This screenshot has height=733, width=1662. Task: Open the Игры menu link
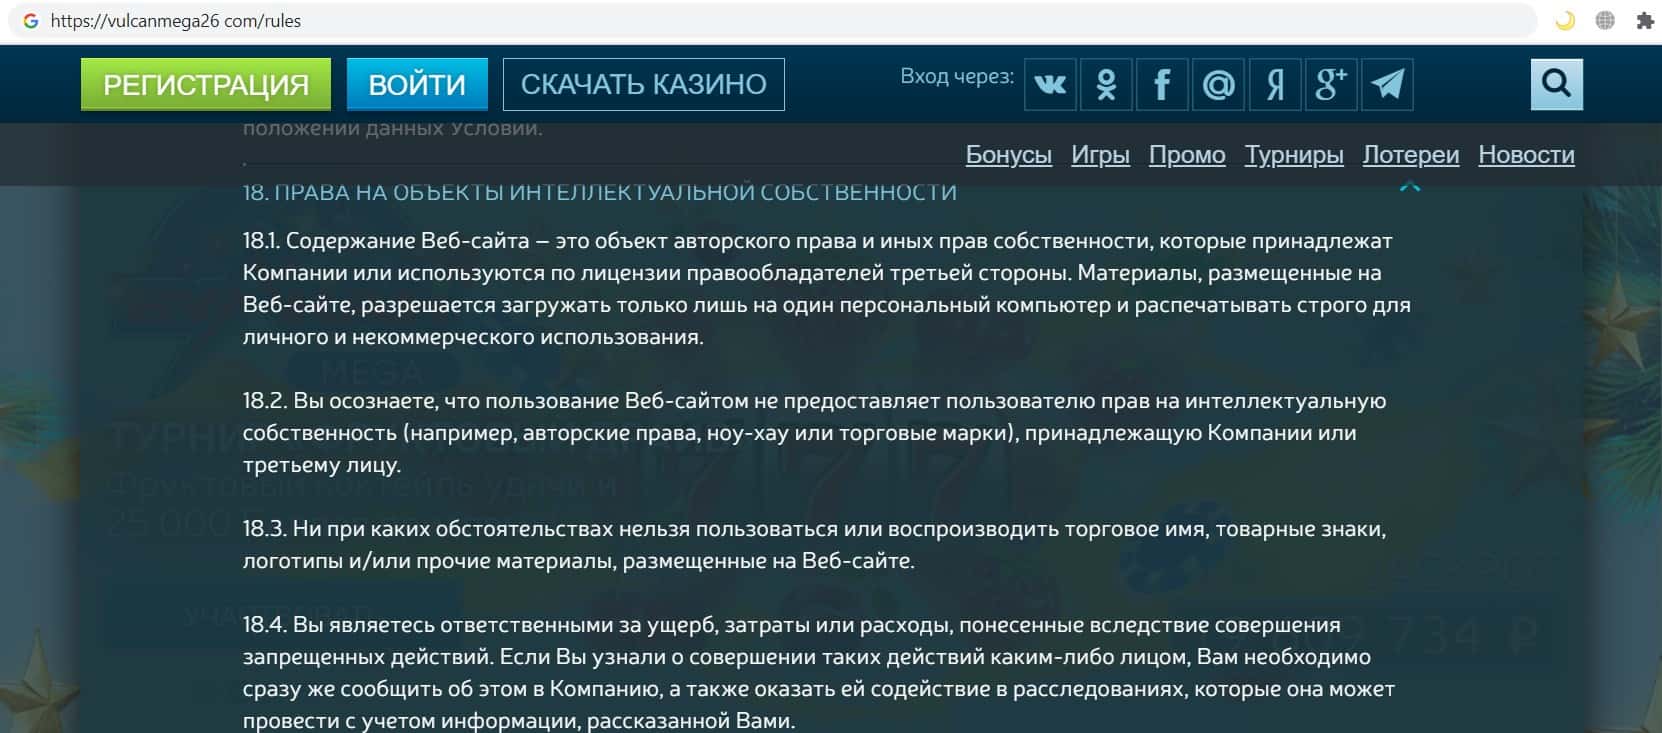(1100, 155)
